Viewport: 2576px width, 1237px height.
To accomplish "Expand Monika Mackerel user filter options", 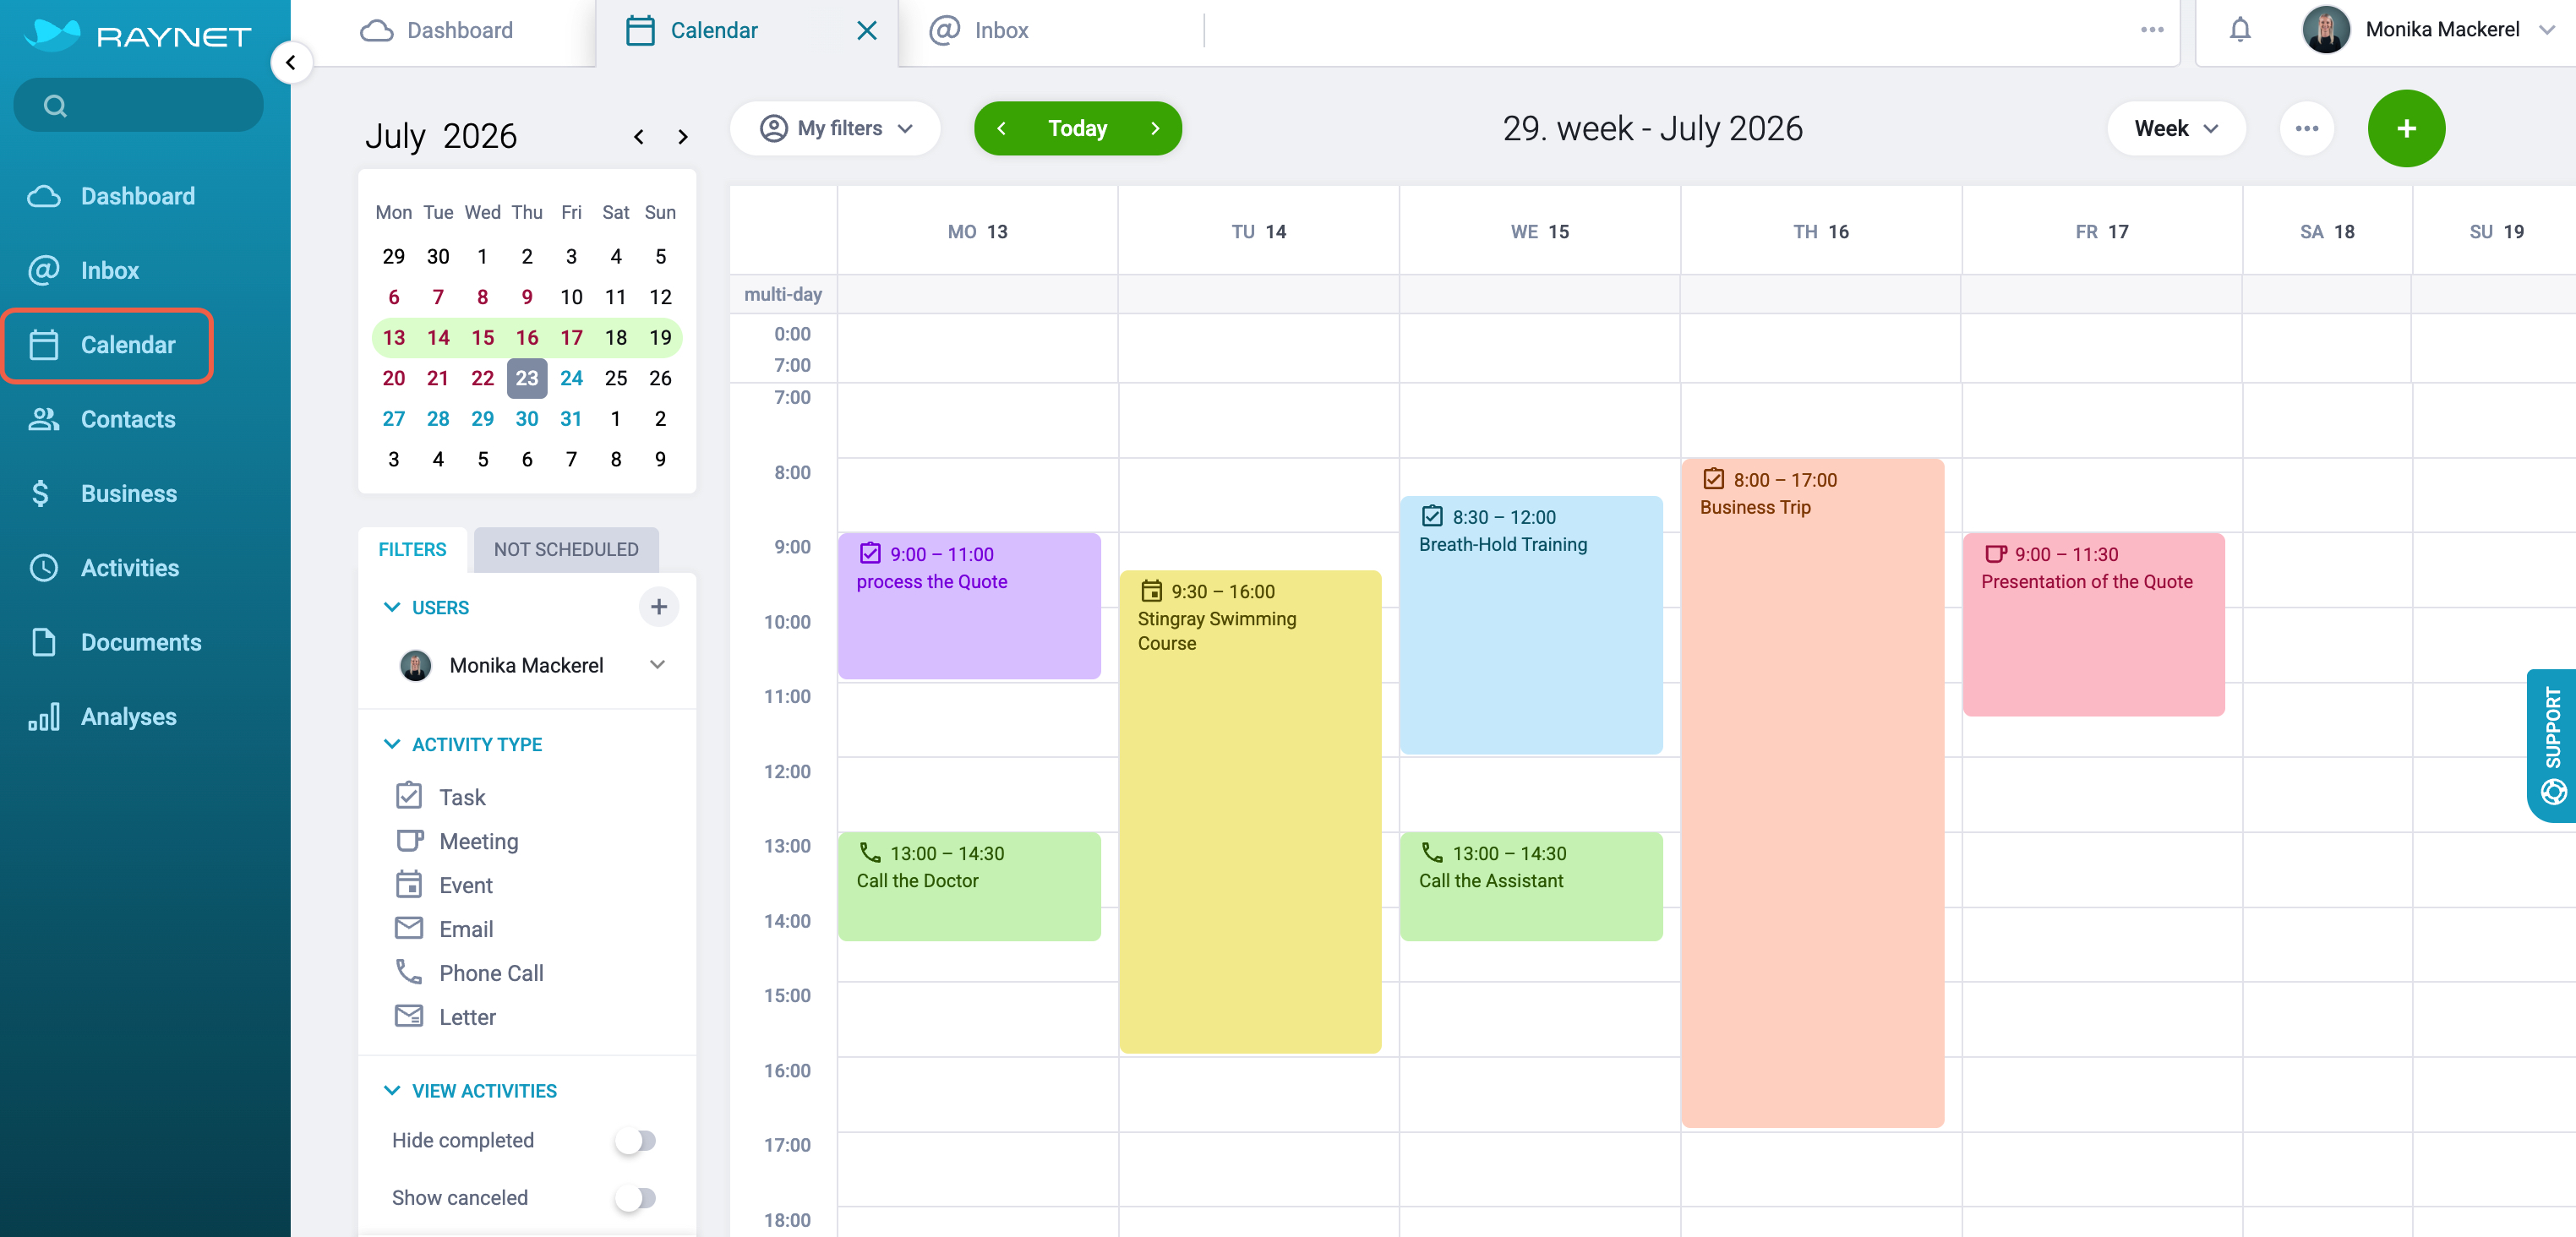I will [657, 664].
